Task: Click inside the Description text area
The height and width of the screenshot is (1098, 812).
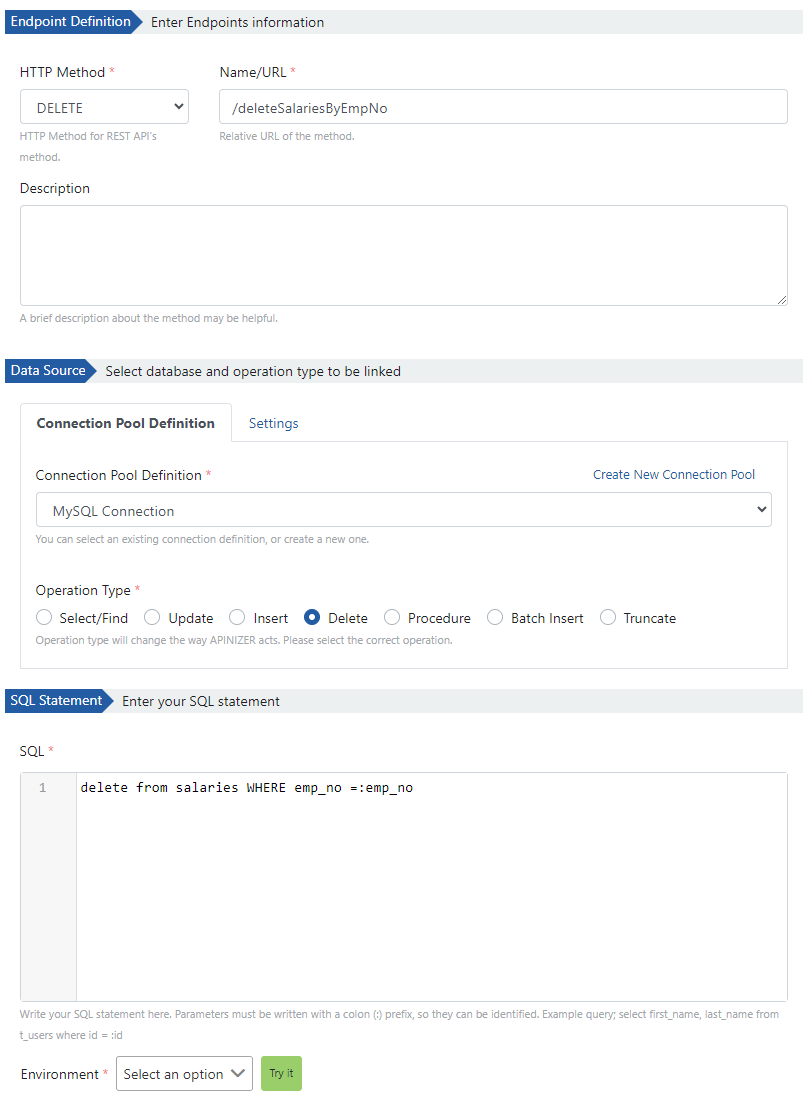Action: (x=403, y=255)
